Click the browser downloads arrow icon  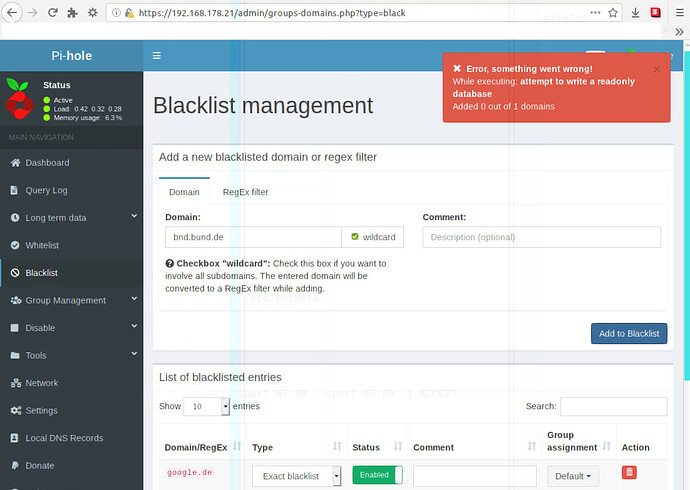tap(636, 13)
